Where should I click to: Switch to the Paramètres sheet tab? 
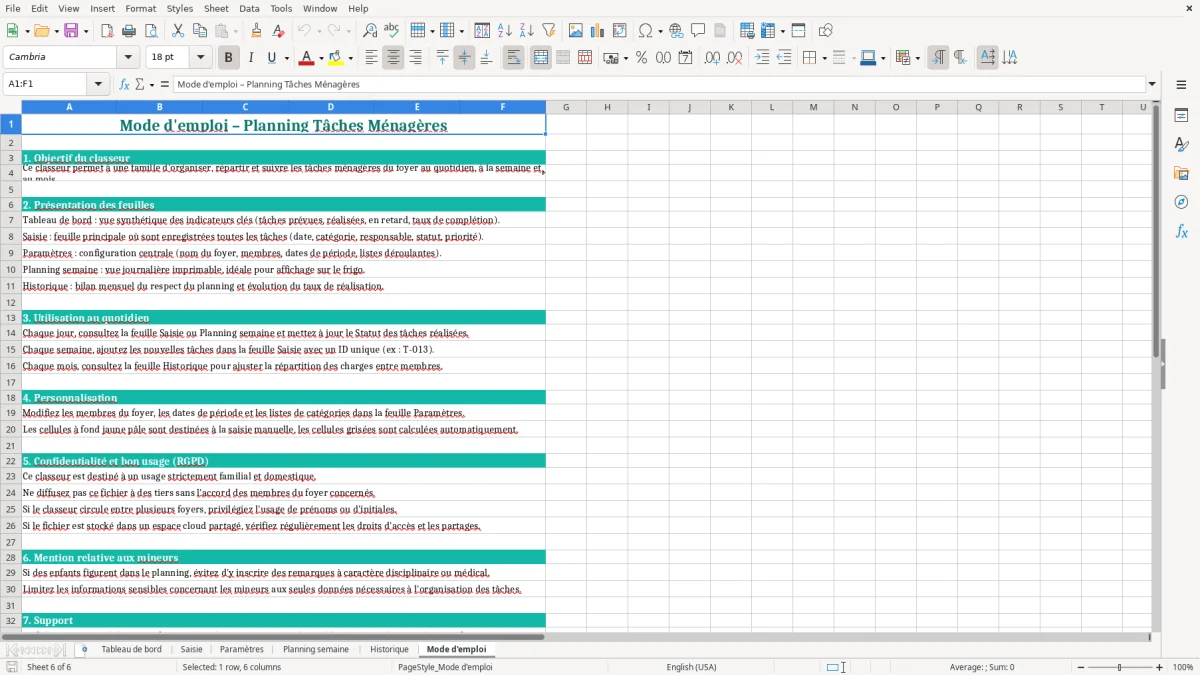pos(242,649)
